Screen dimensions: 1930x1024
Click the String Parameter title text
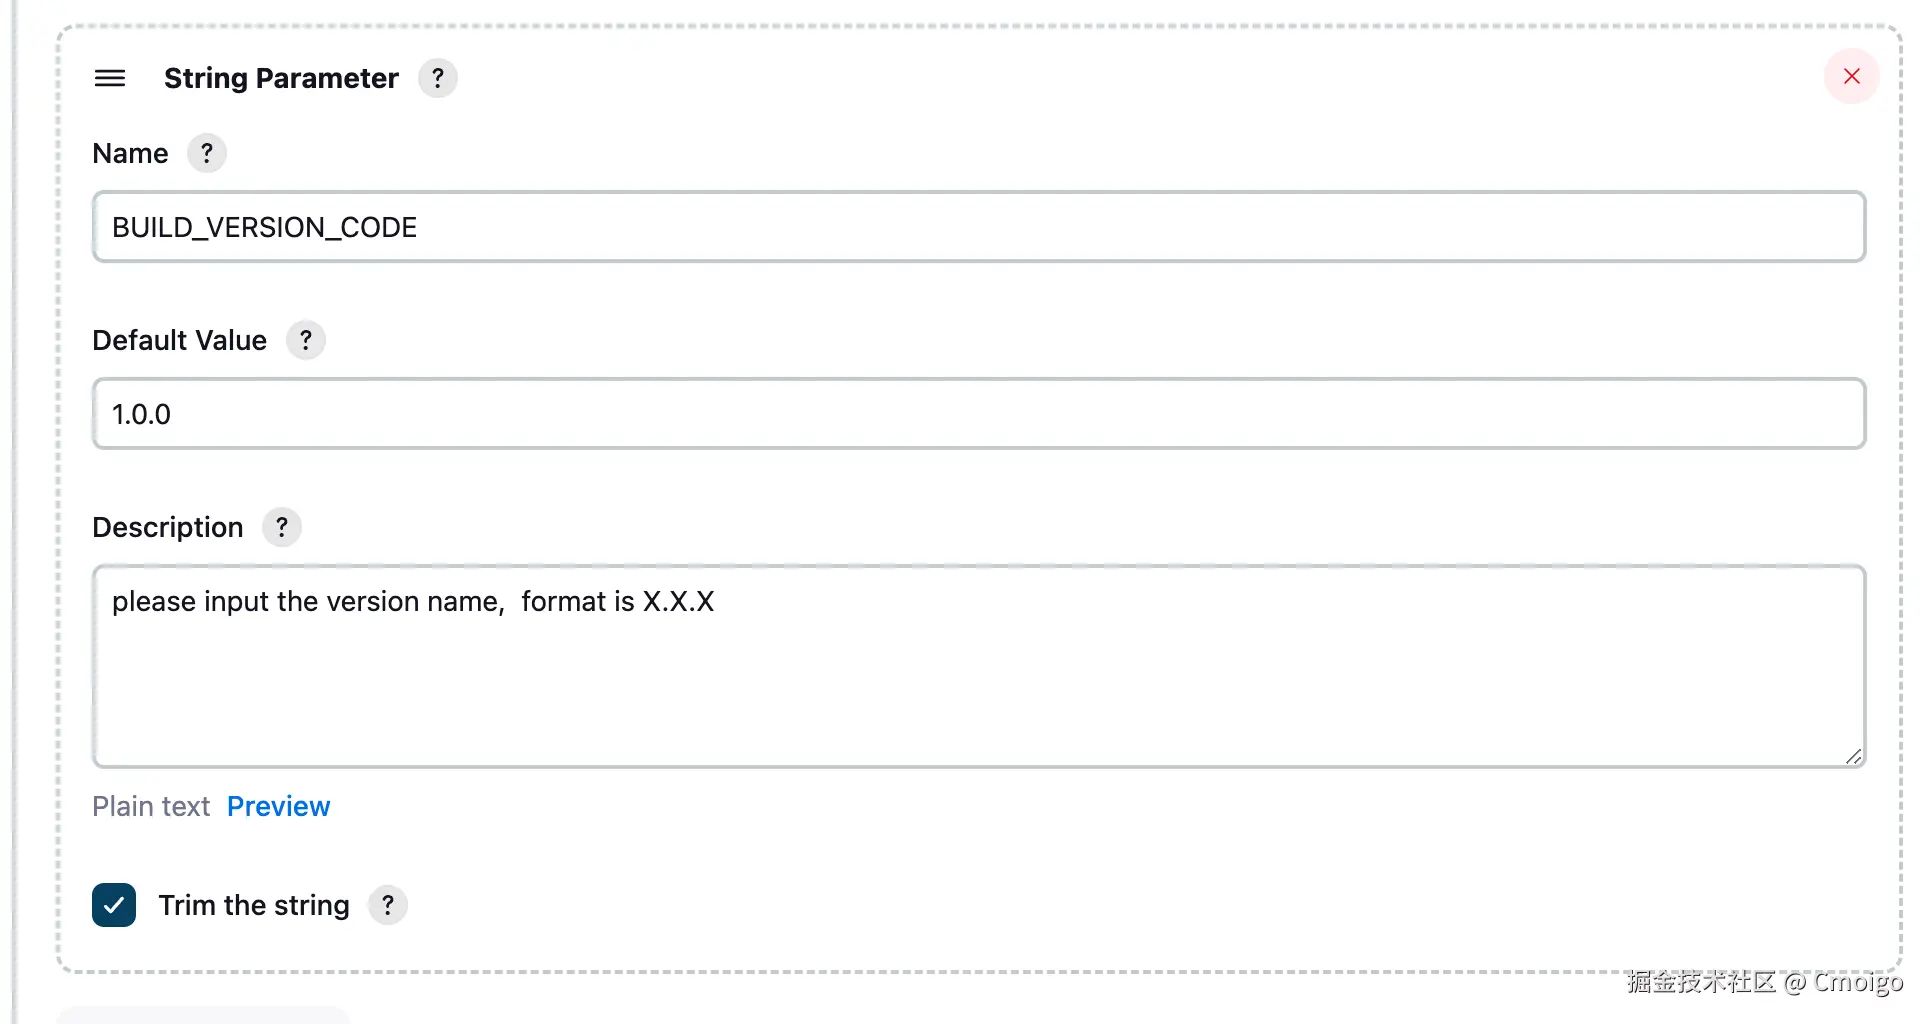pyautogui.click(x=281, y=78)
